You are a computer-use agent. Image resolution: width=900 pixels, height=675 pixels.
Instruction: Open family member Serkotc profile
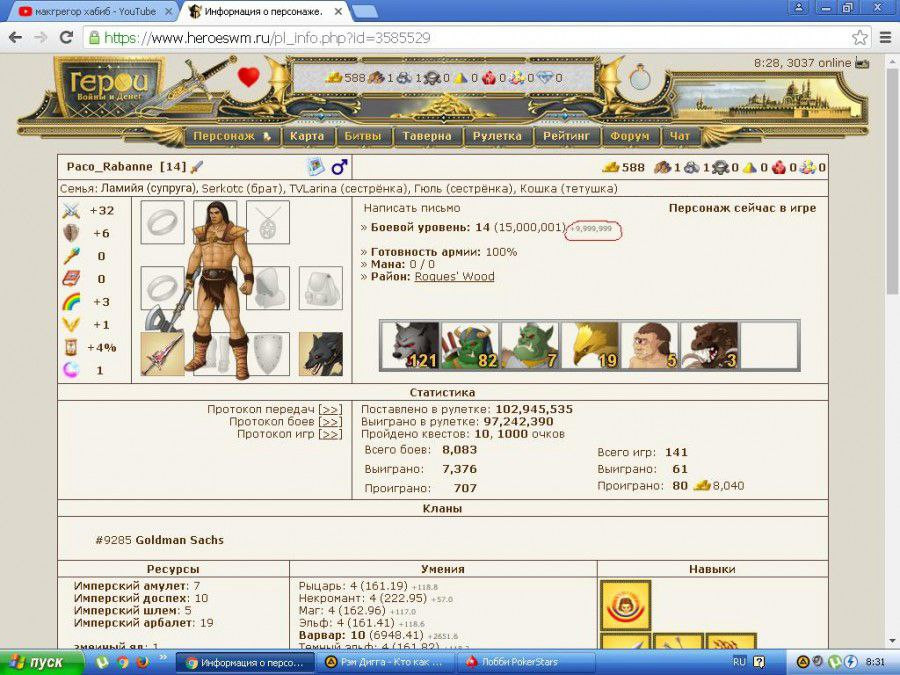223,189
